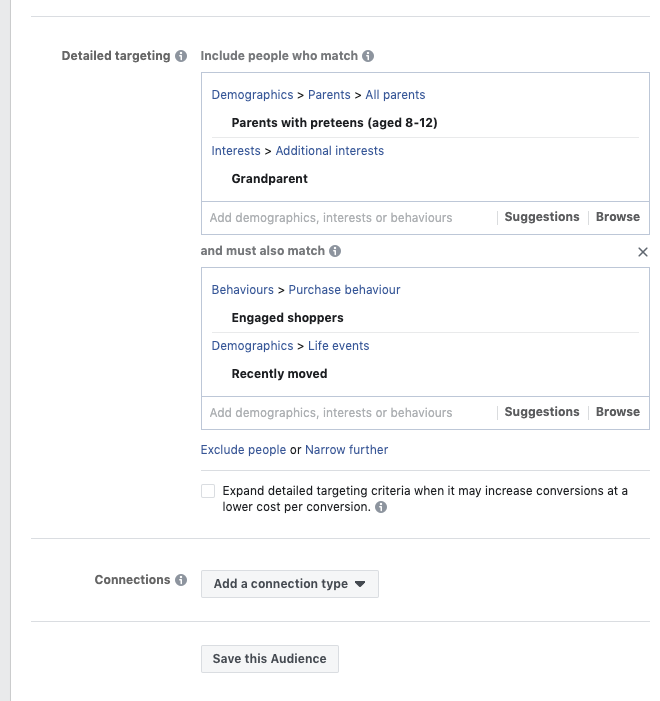Click Save this Audience button
660x701 pixels.
270,659
